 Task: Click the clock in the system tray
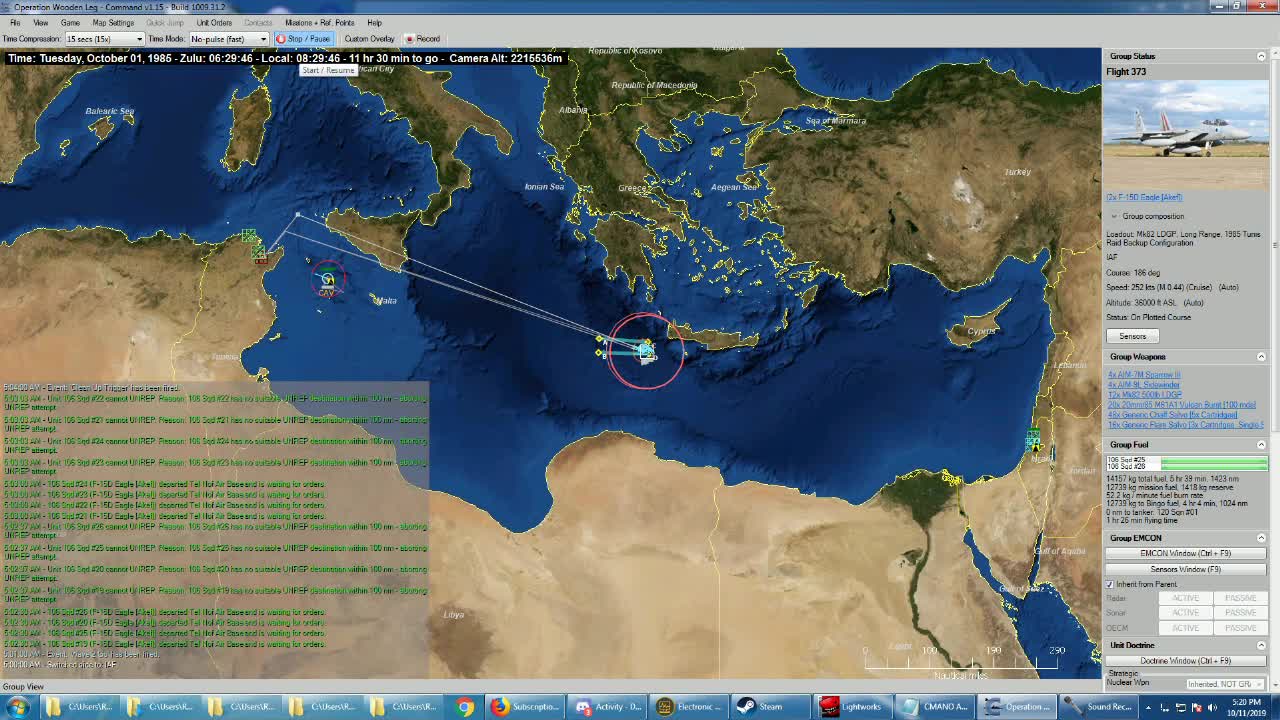click(1246, 707)
